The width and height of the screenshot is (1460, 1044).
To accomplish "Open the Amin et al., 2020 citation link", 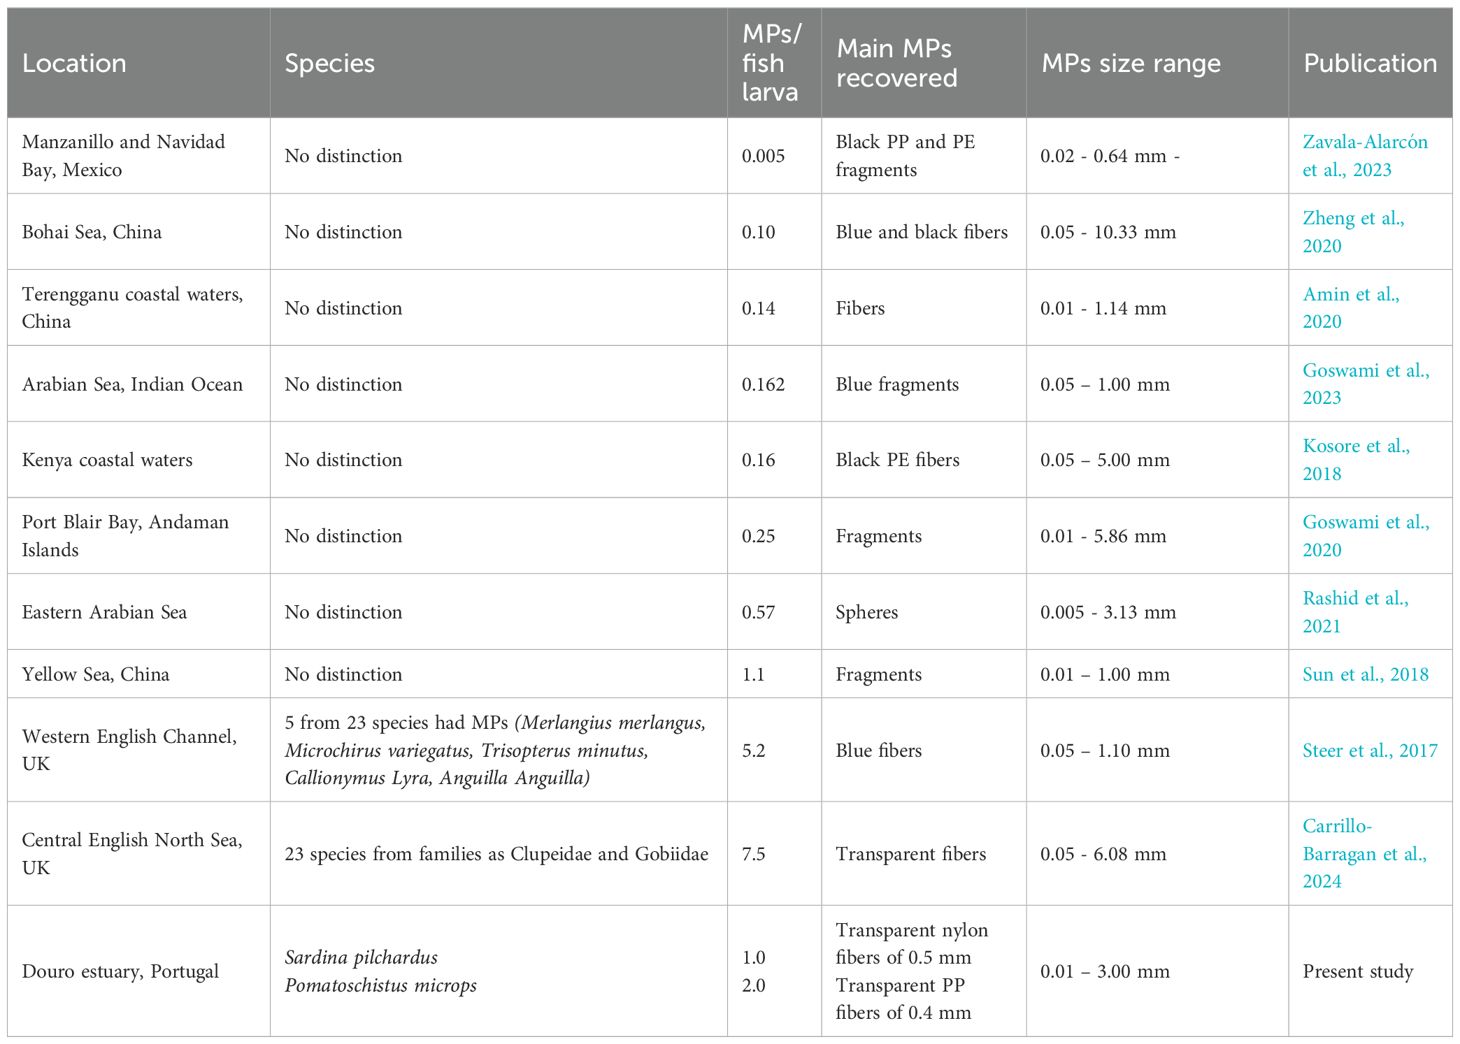I will (1350, 308).
